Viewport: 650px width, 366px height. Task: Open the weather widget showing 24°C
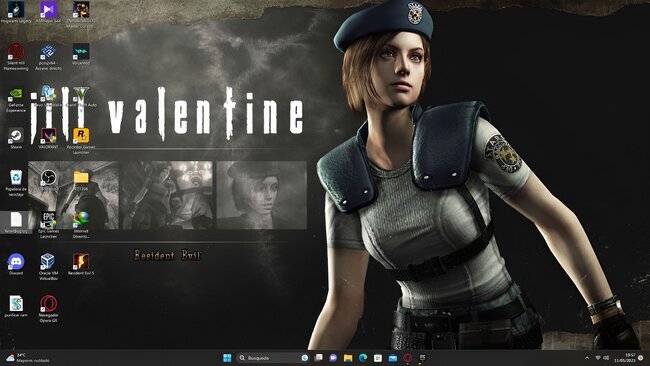[x=27, y=358]
